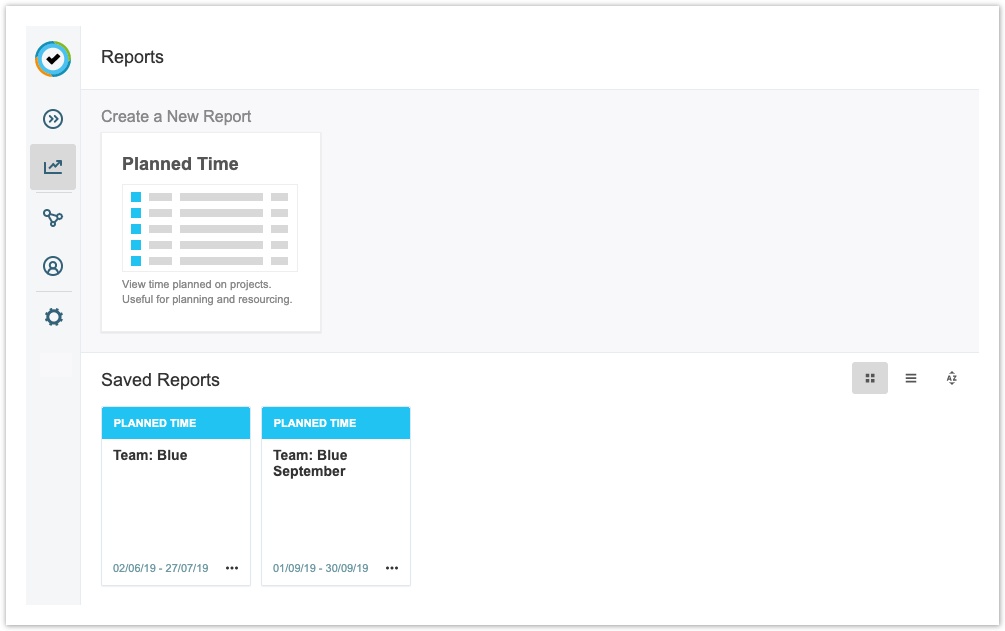Create a new Planned Time report

[x=180, y=164]
